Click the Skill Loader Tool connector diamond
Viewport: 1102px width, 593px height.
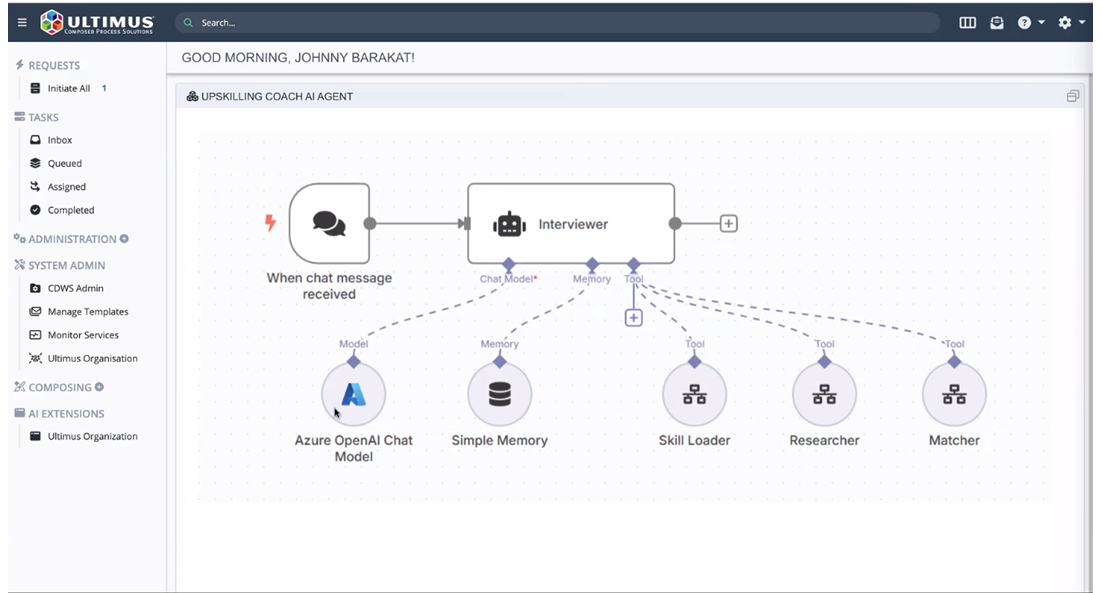coord(694,361)
